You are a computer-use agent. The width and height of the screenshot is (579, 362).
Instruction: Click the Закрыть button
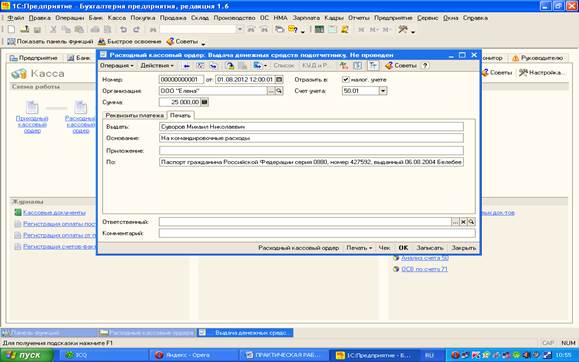coord(464,248)
